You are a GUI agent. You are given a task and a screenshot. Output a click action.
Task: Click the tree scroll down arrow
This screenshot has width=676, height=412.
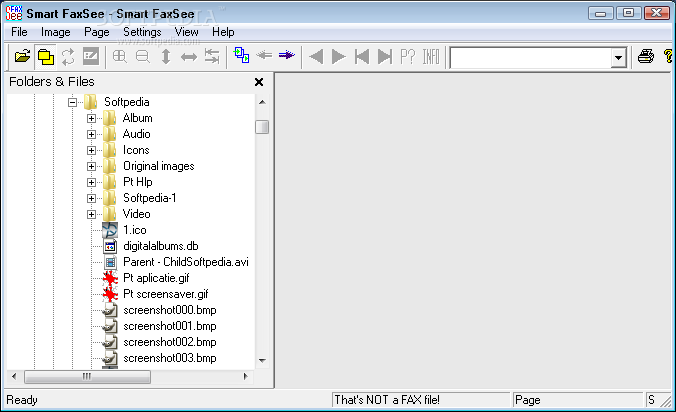pos(262,360)
